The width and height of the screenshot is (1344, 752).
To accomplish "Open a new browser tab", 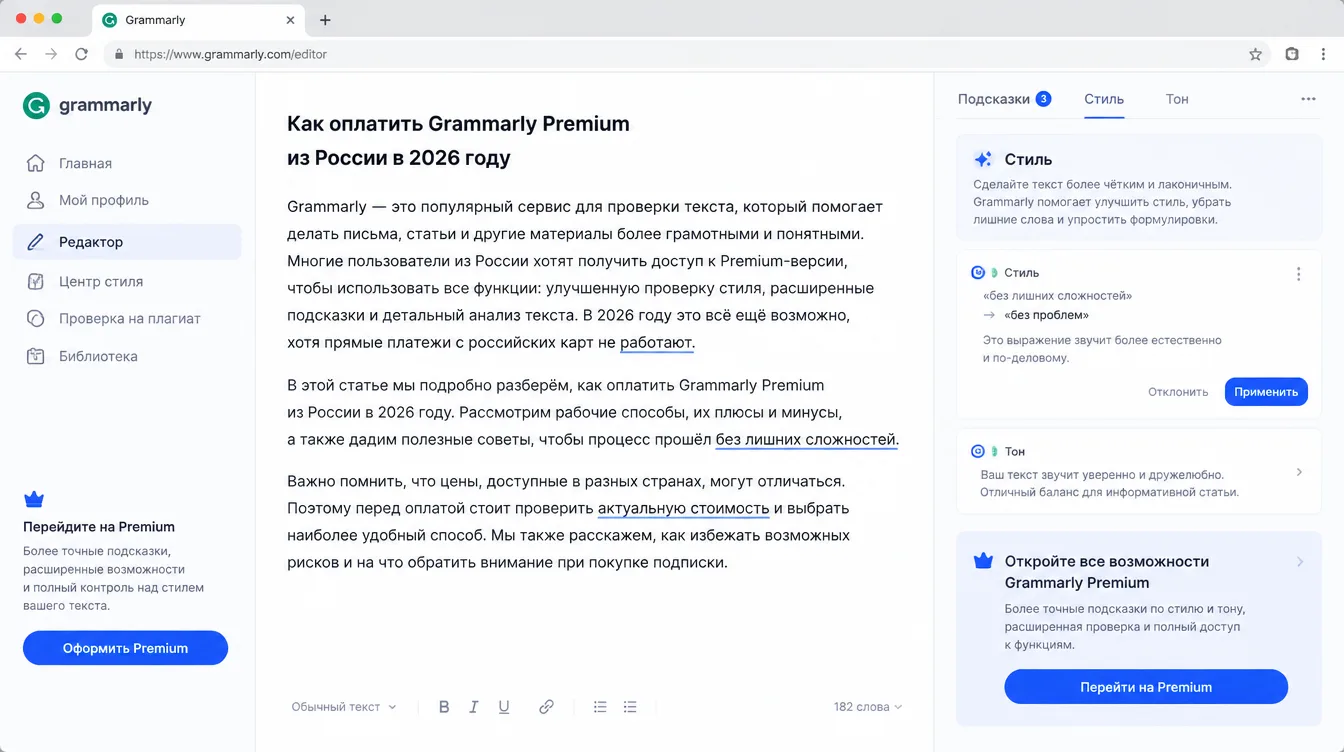I will click(x=325, y=20).
